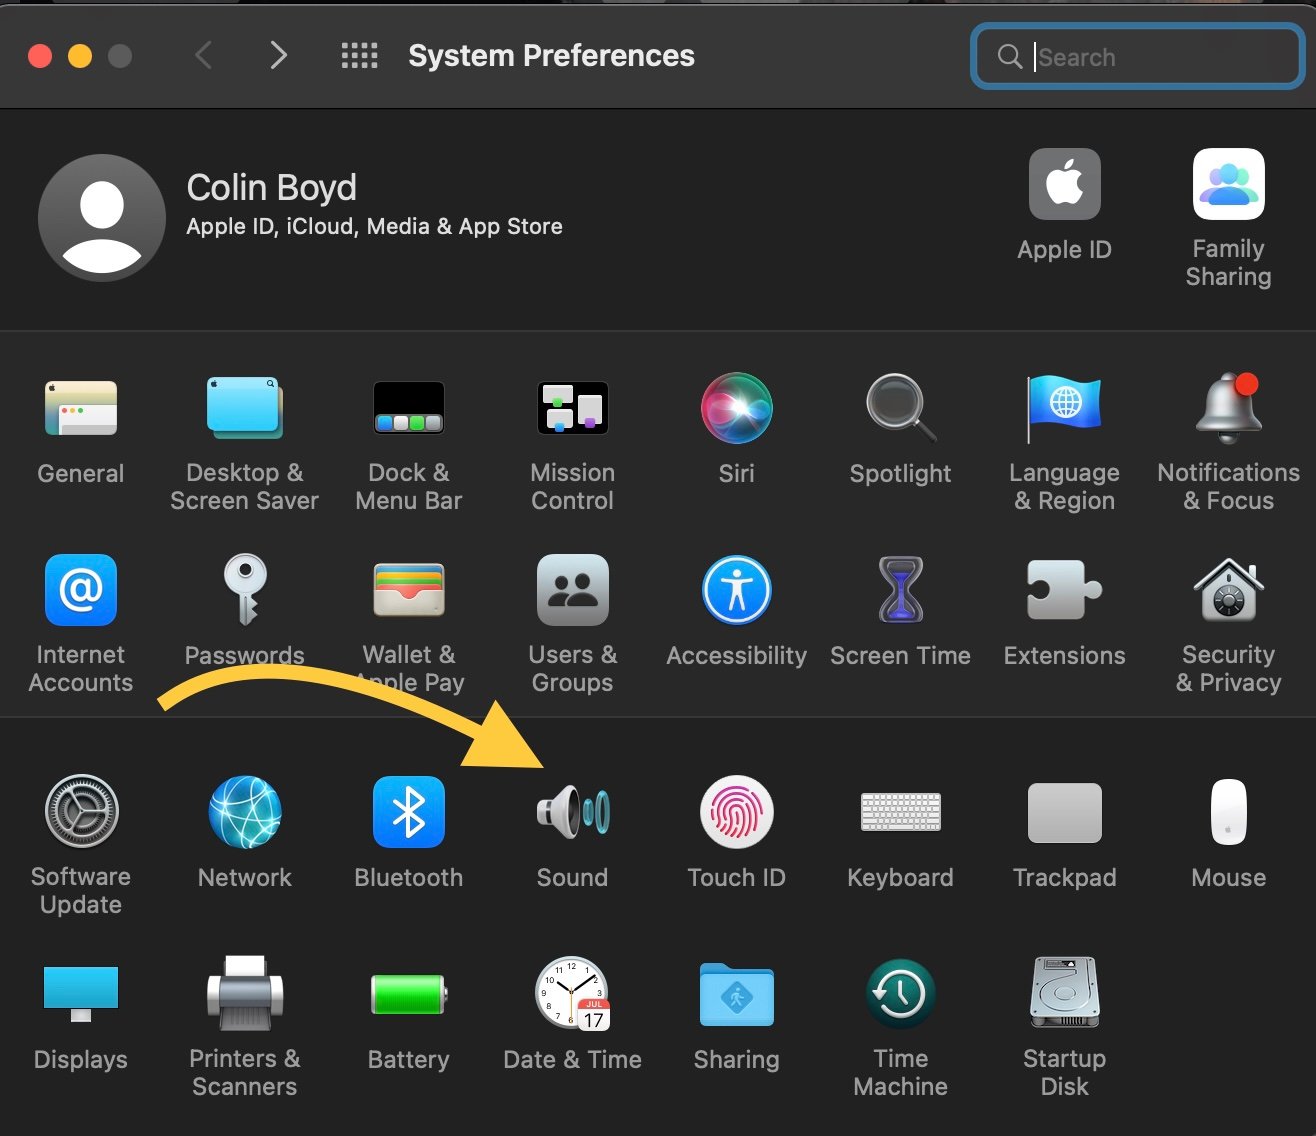Screen dimensions: 1316x1136
Task: Click the yellow minimize window button
Action: (80, 56)
